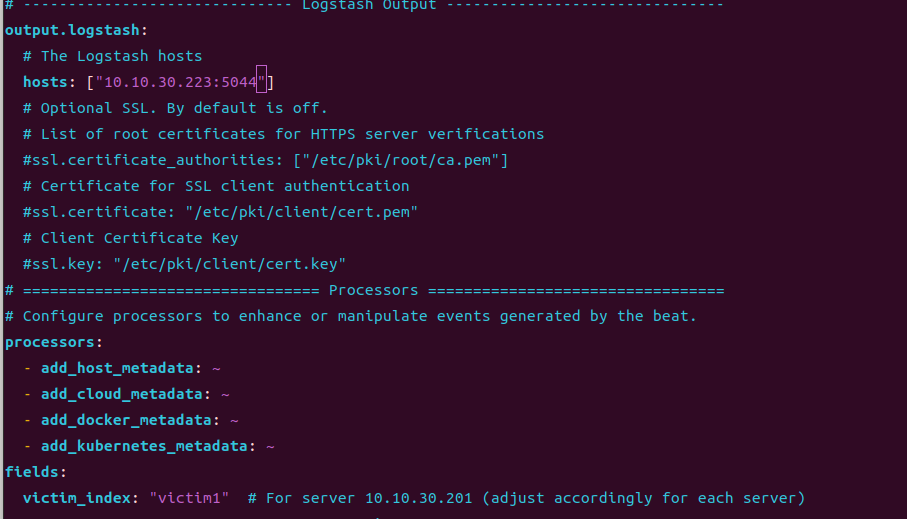
Task: Click the 'fields:' key
Action: (36, 472)
